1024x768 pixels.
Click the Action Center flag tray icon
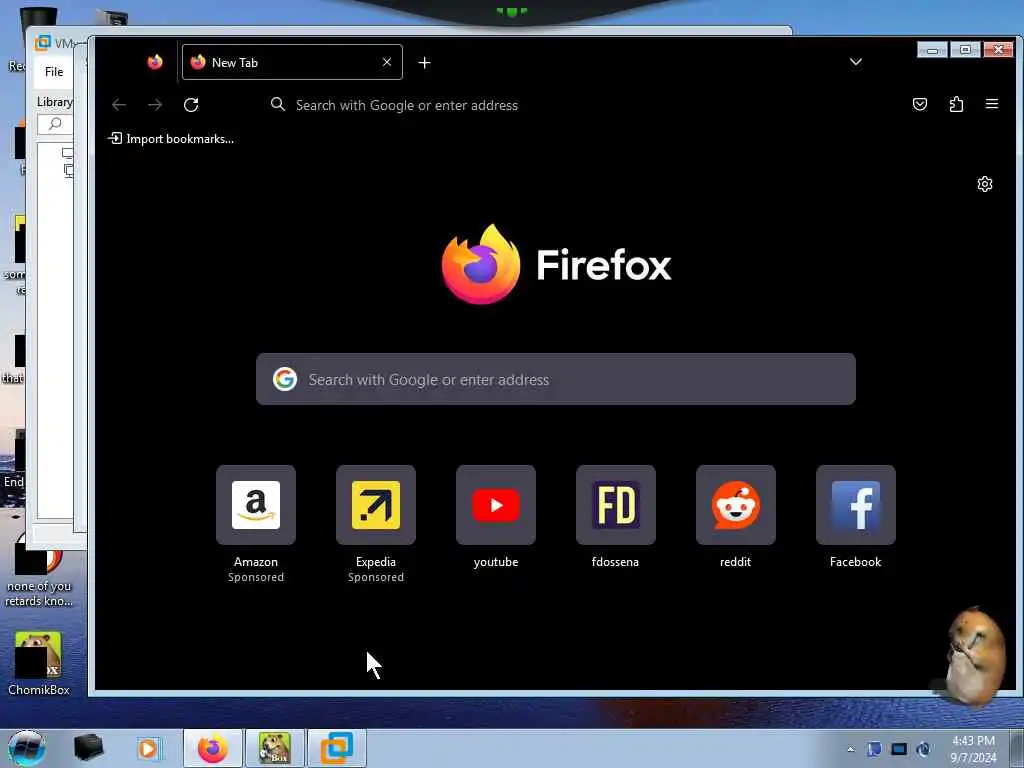click(874, 749)
